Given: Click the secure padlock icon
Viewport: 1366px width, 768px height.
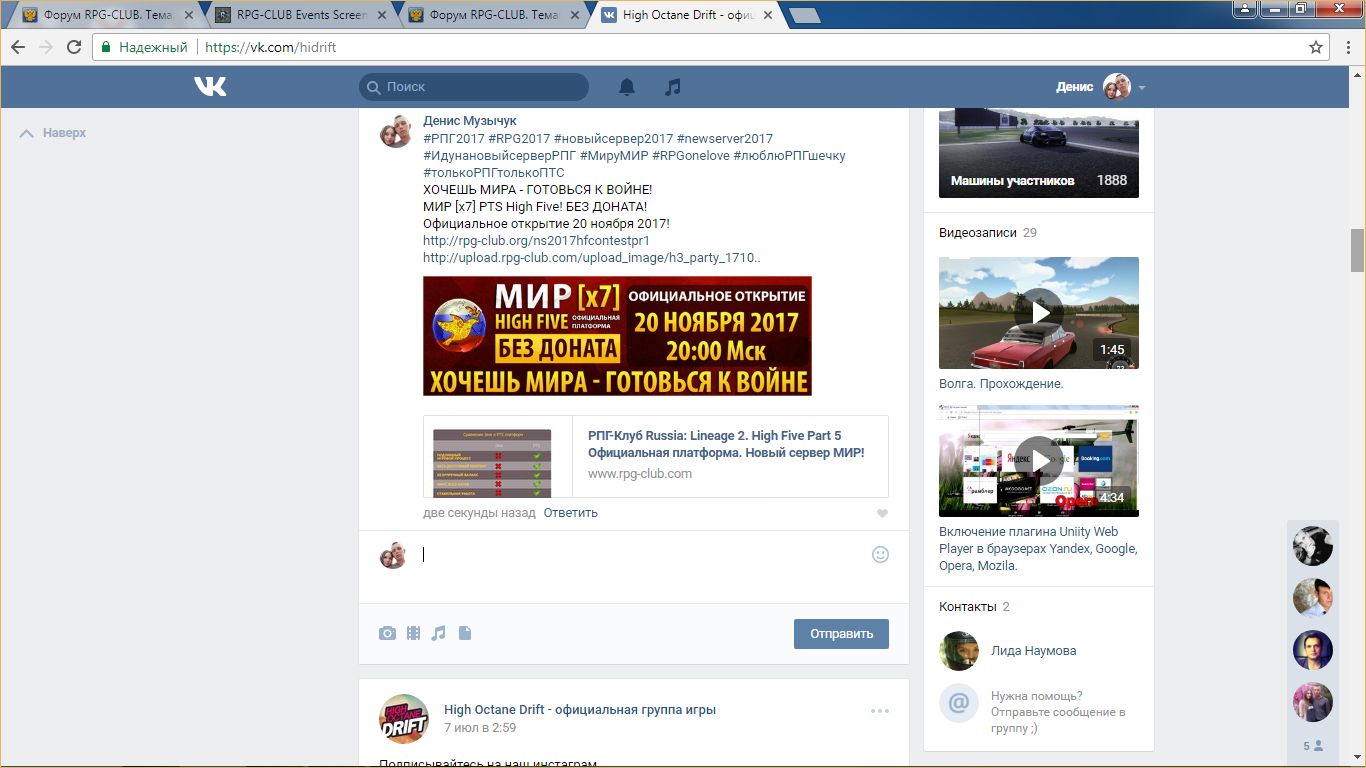Looking at the screenshot, I should point(106,47).
